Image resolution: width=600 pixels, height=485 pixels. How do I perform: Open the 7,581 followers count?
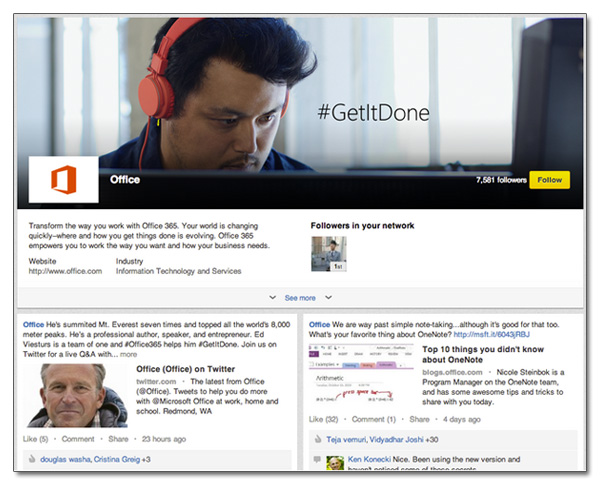[501, 180]
